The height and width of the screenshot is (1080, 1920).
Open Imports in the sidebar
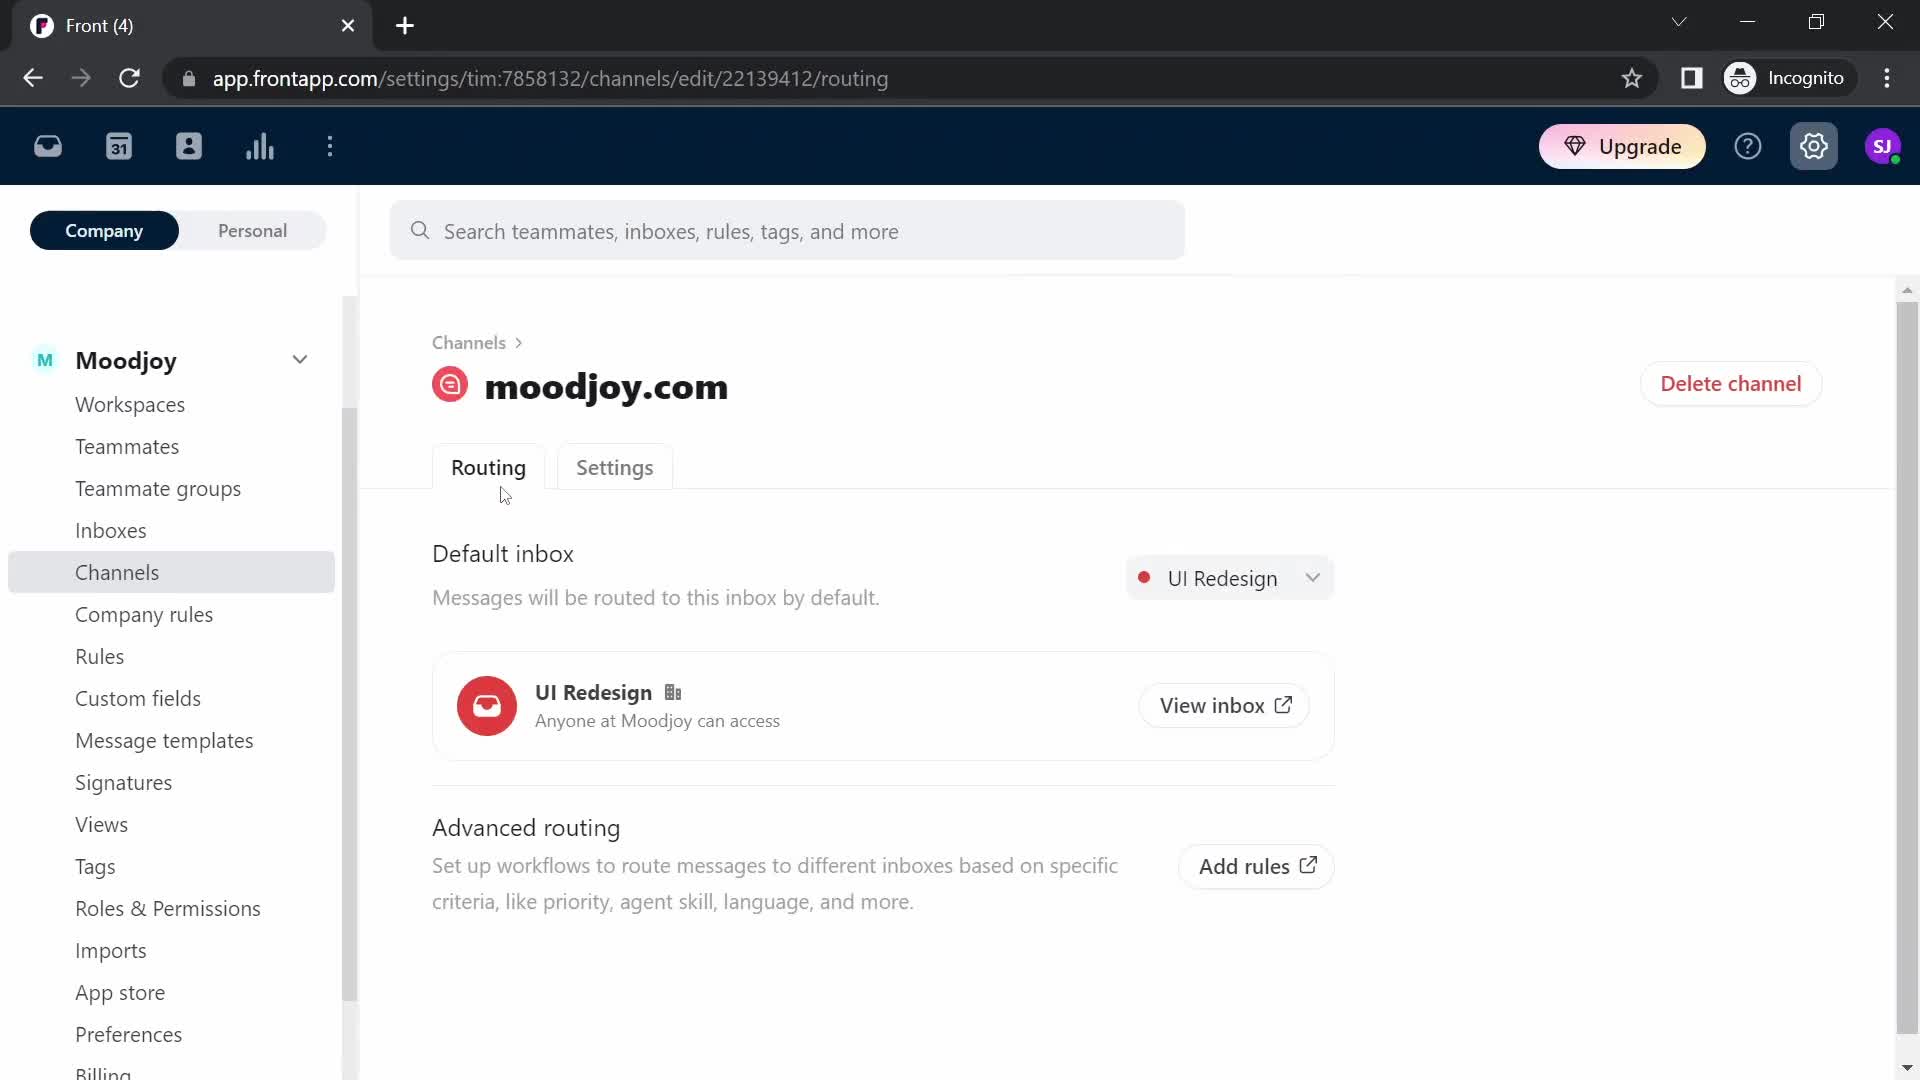pos(111,951)
